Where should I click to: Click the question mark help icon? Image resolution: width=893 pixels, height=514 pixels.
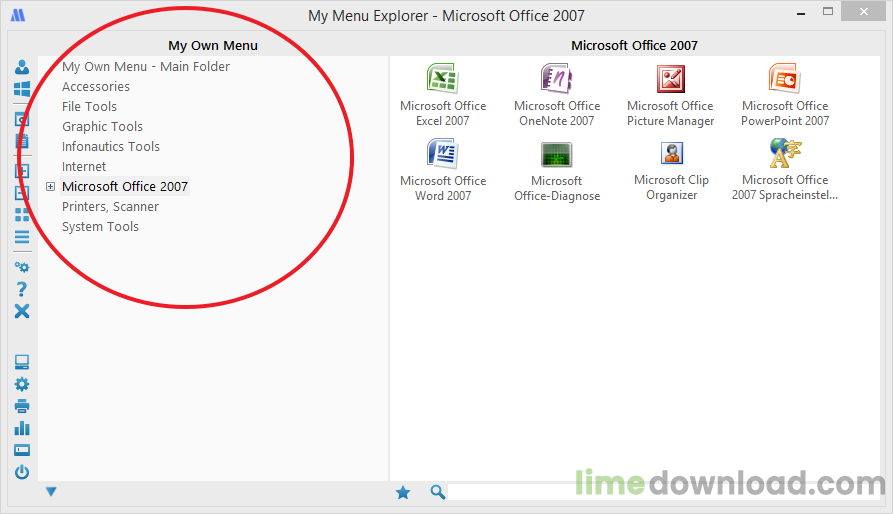click(22, 289)
